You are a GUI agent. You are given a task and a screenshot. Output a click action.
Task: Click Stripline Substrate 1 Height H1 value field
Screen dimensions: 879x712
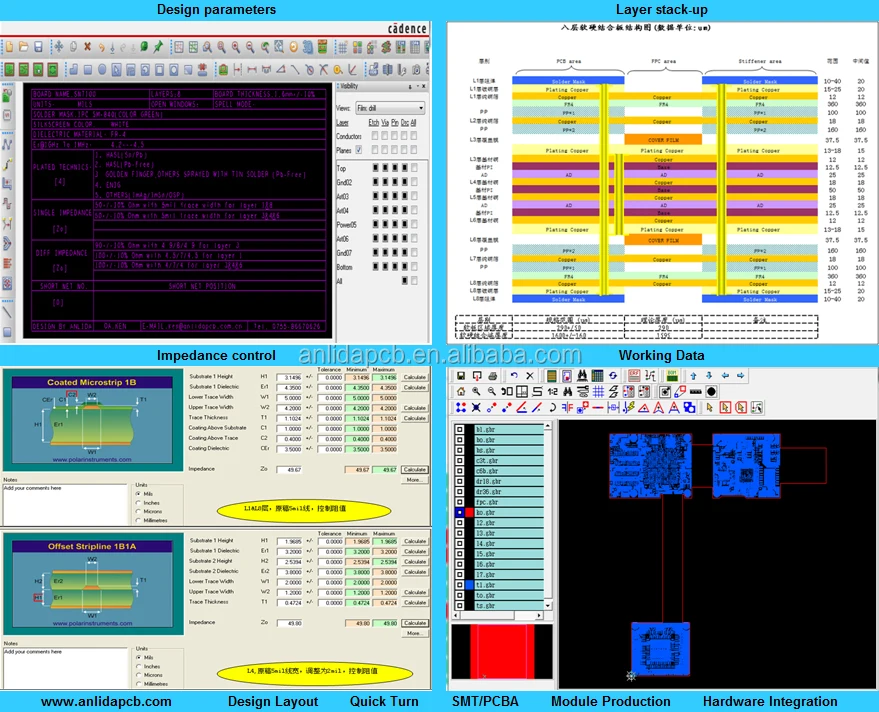[x=289, y=542]
